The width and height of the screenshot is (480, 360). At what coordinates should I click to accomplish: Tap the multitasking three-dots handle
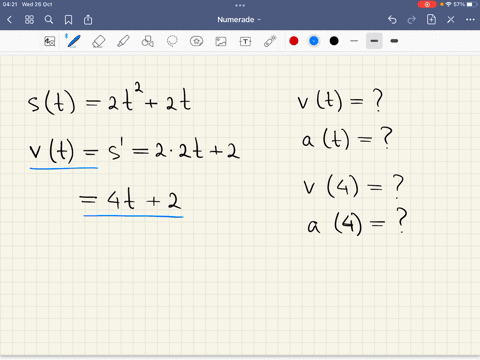click(x=240, y=5)
